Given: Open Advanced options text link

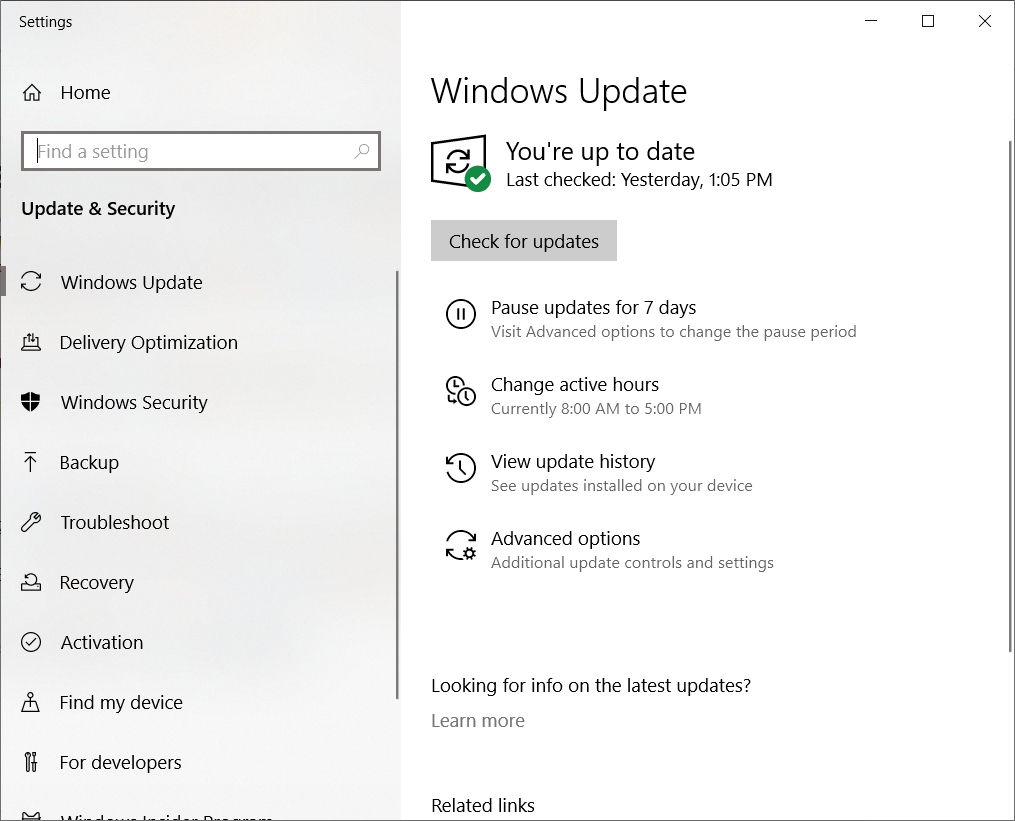Looking at the screenshot, I should (565, 539).
